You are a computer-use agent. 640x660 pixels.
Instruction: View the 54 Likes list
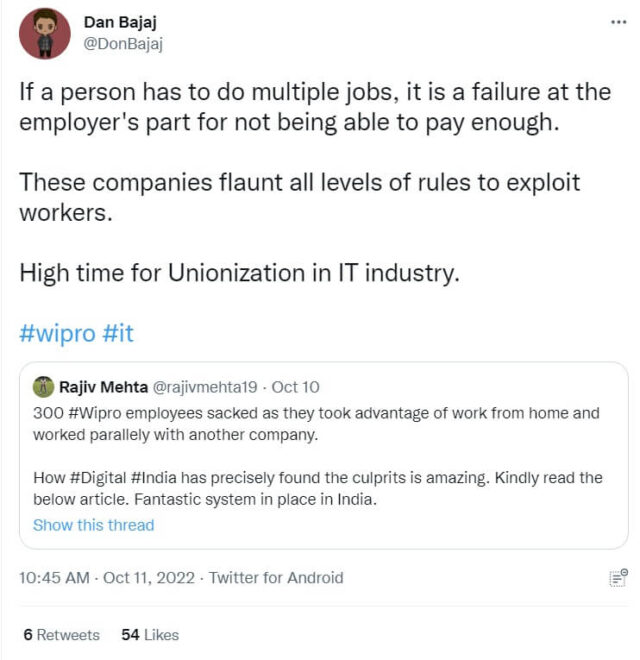coord(150,635)
